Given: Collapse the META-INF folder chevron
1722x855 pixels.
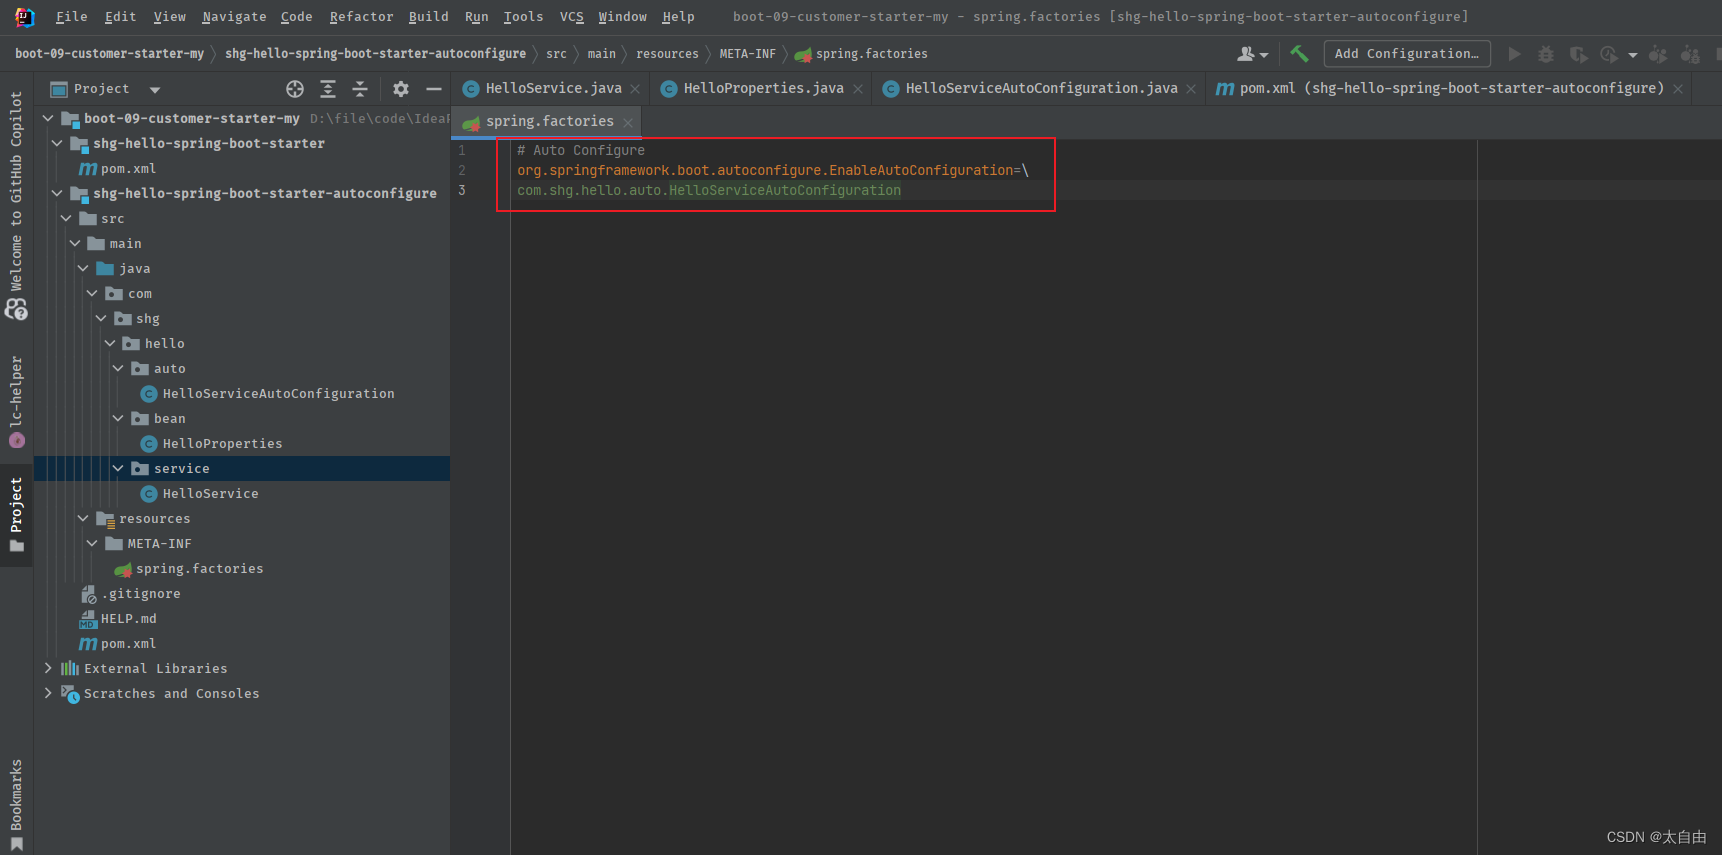Looking at the screenshot, I should click(92, 543).
